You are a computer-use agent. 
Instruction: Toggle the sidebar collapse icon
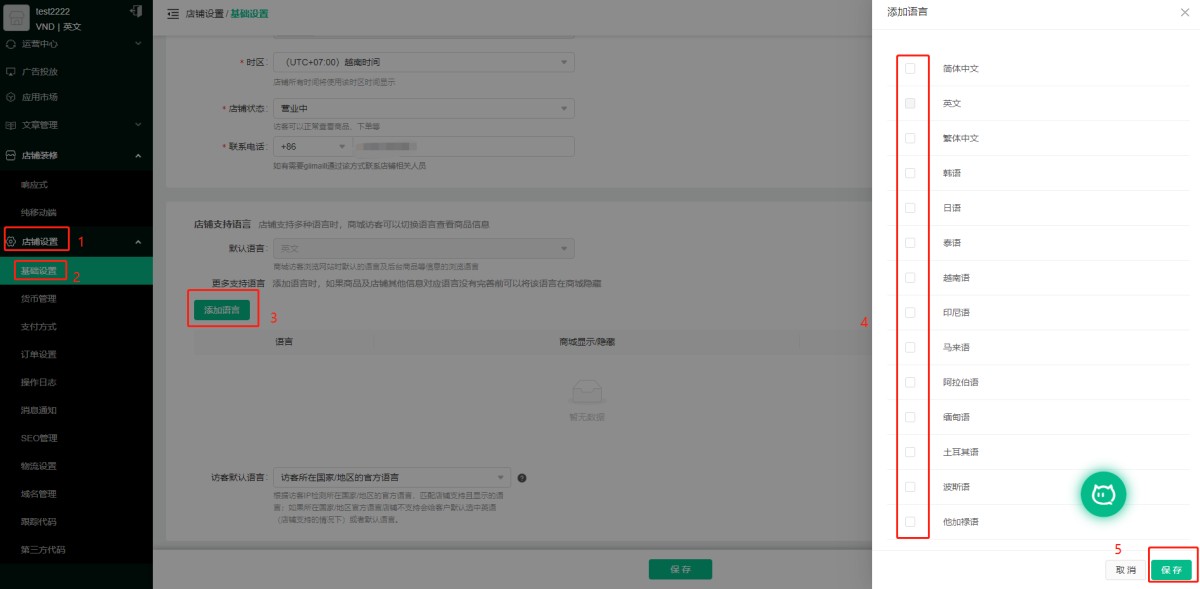pos(173,14)
